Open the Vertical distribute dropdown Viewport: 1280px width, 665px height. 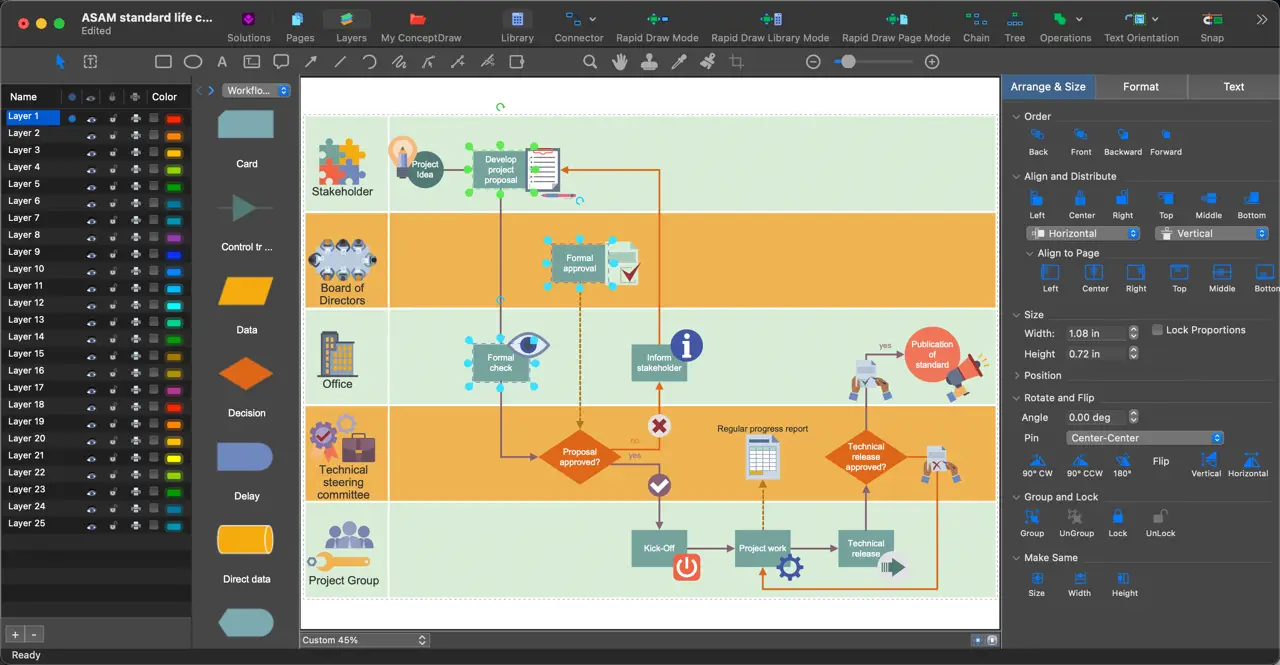click(x=1212, y=233)
